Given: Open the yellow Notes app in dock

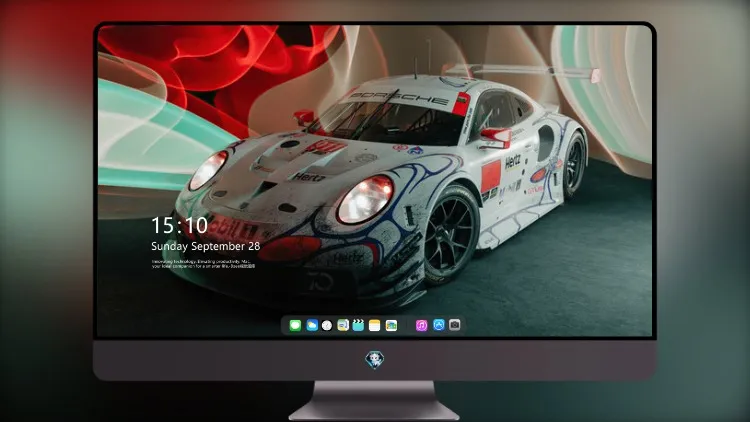Looking at the screenshot, I should pyautogui.click(x=375, y=325).
